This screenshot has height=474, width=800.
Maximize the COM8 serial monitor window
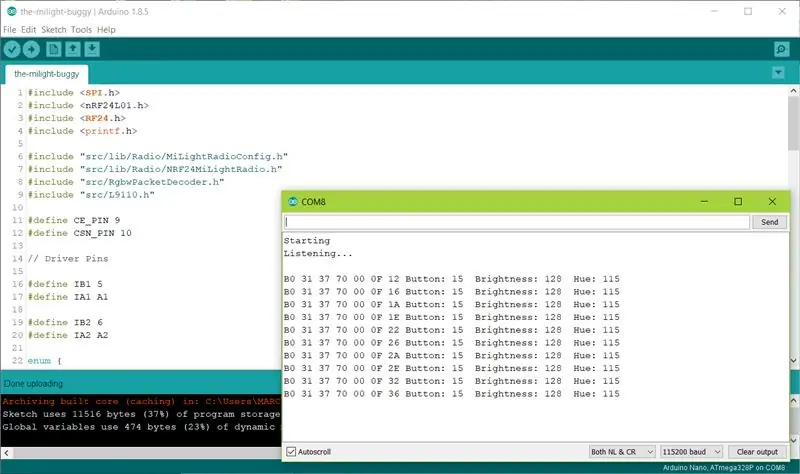pos(738,202)
